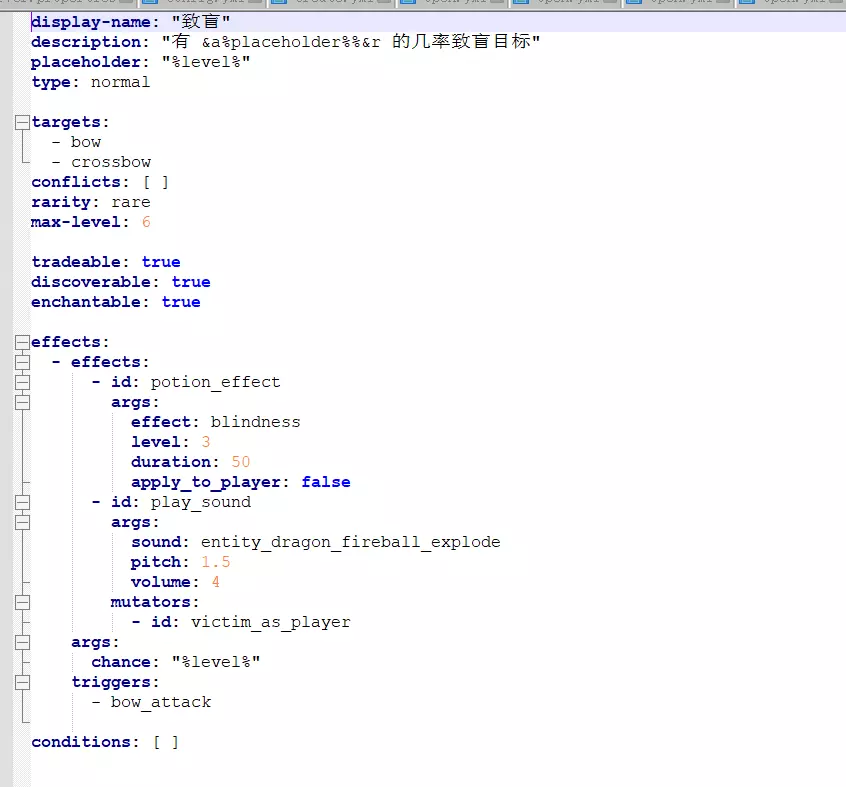The height and width of the screenshot is (787, 846).
Task: Click the "%level%" placeholder value
Action: 206,62
